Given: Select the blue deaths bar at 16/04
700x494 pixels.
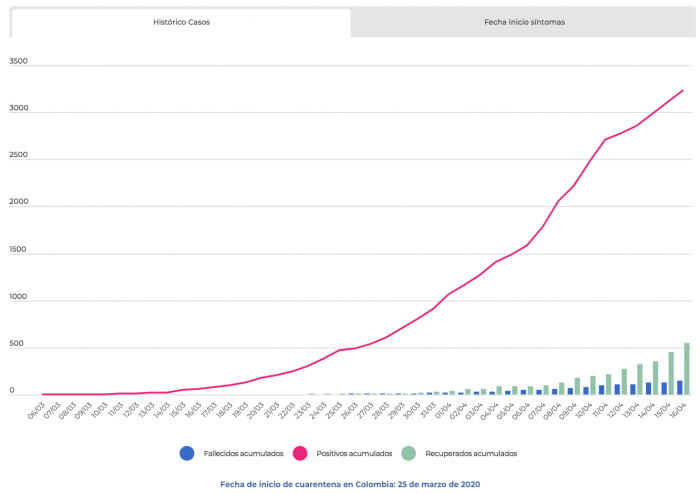Looking at the screenshot, I should [679, 387].
